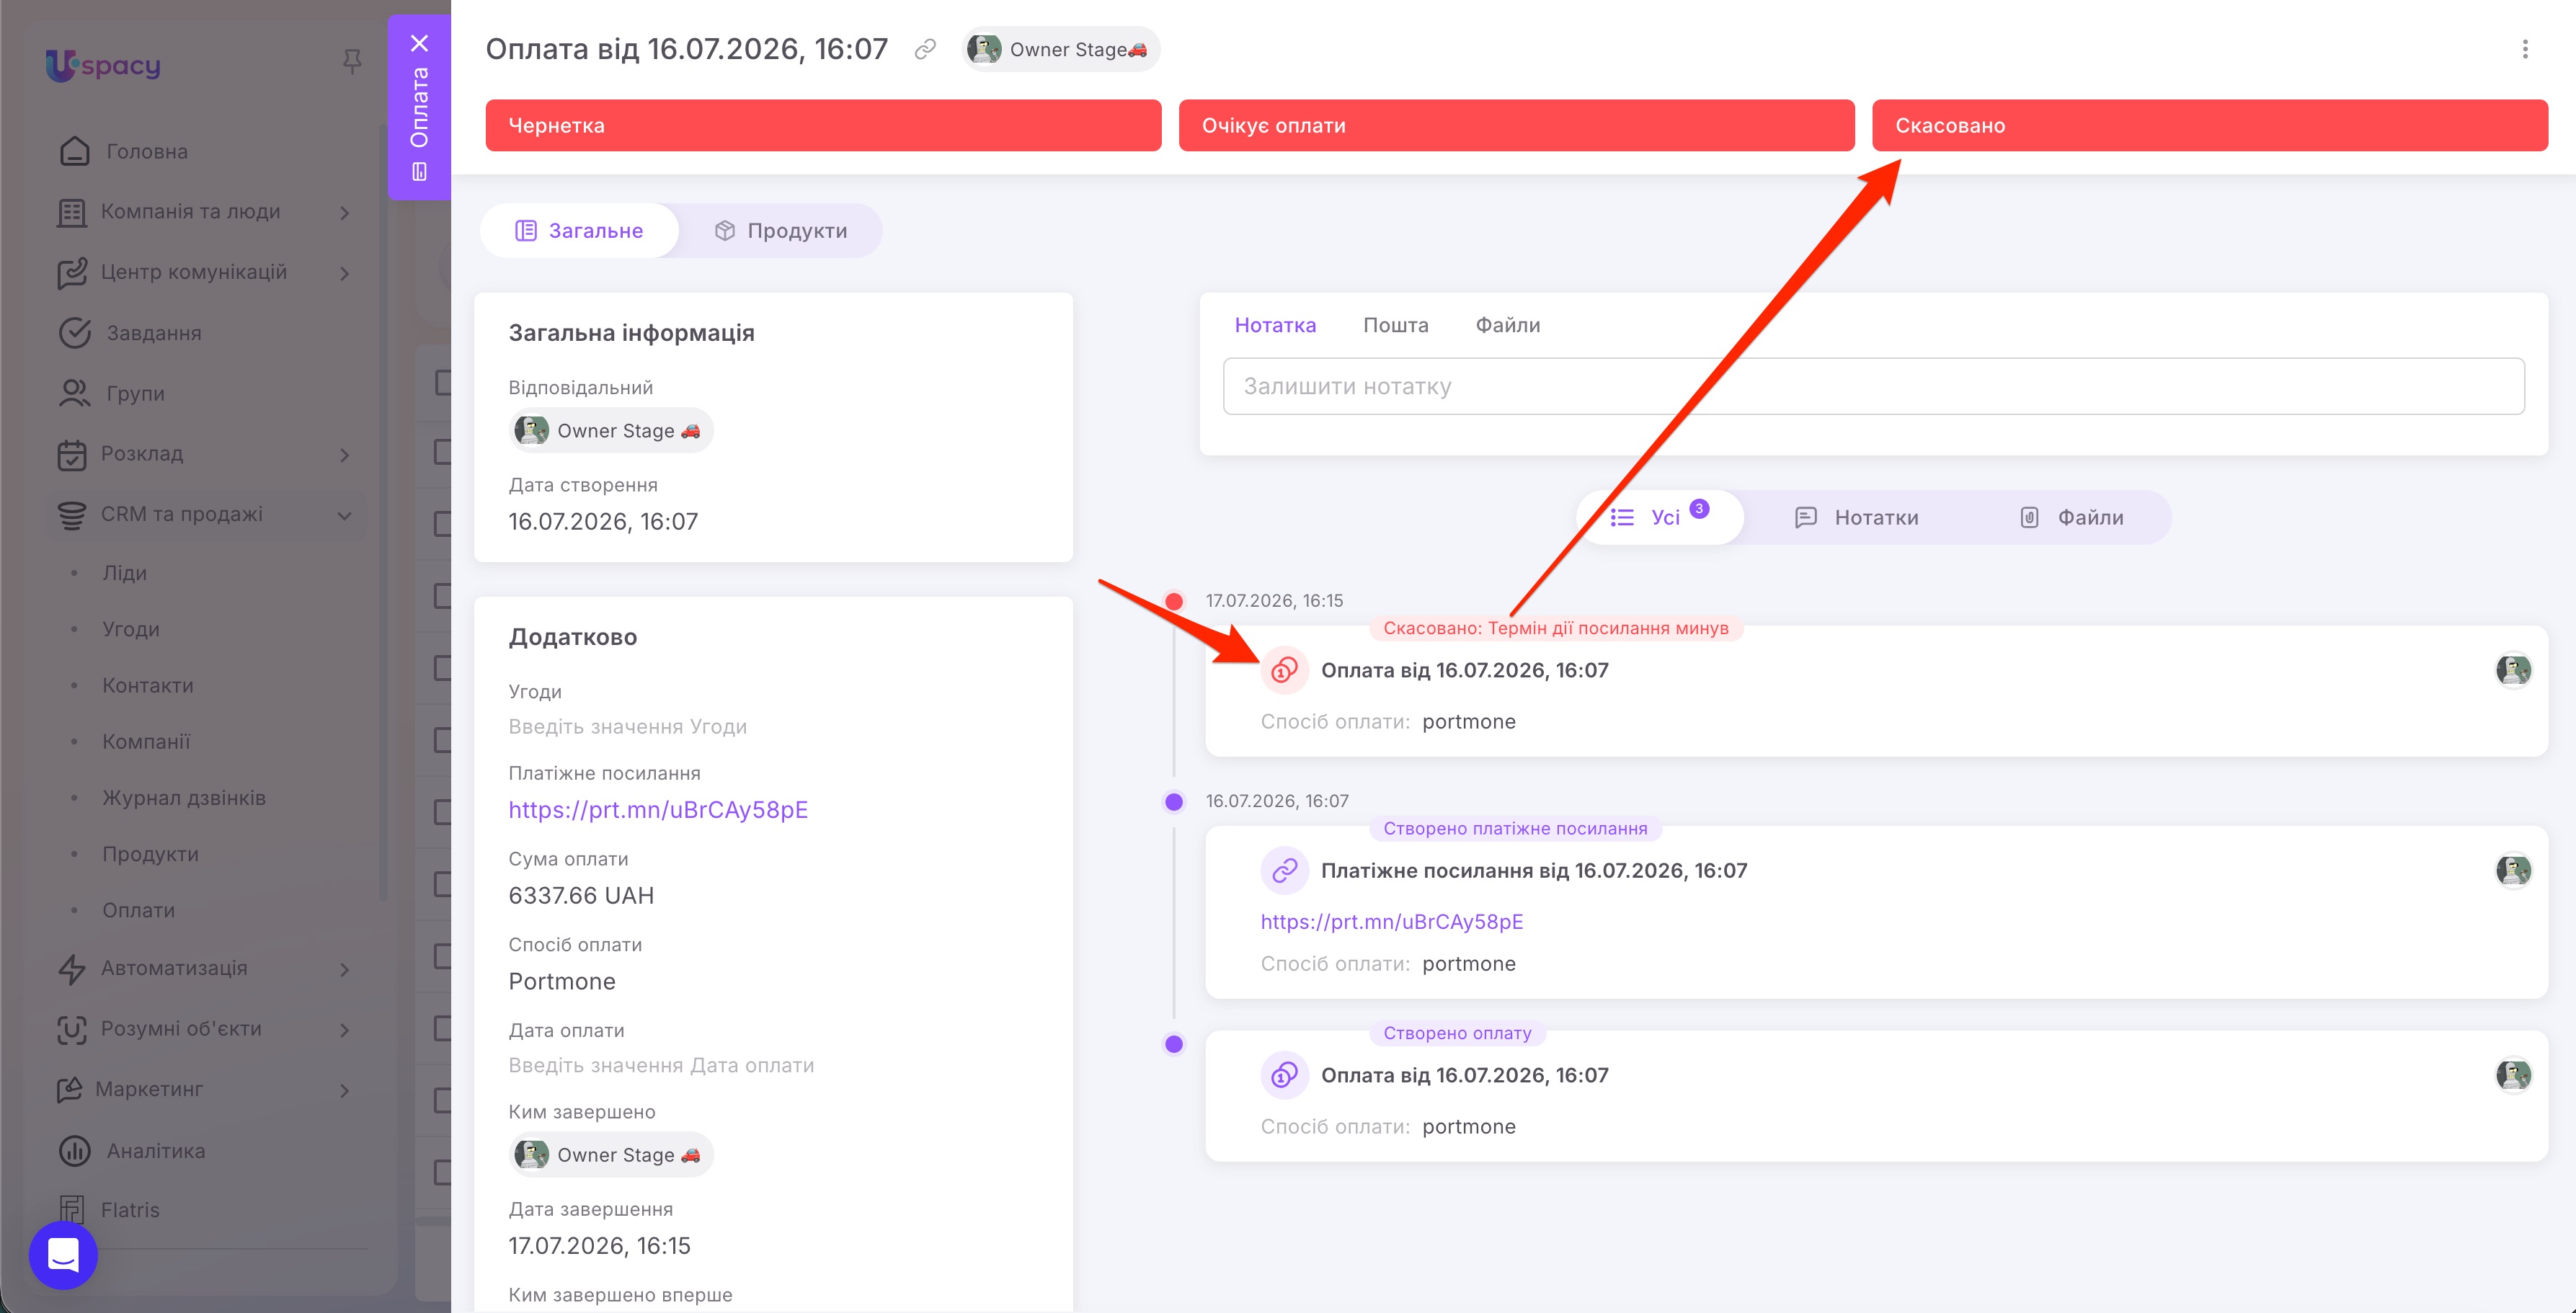Viewport: 2576px width, 1313px height.
Task: Open the three-dot options menu
Action: pos(2525,49)
